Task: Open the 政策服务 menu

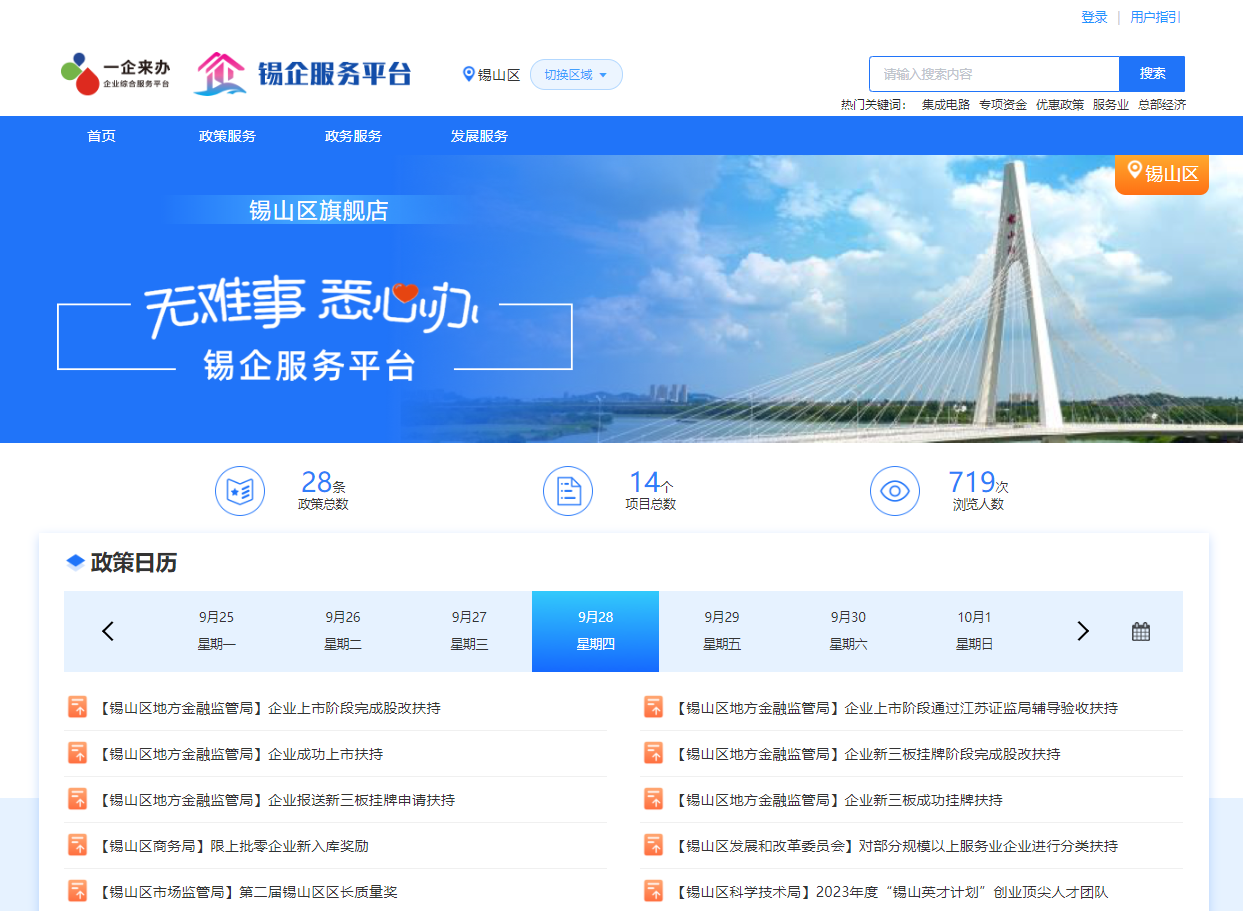Action: click(227, 136)
